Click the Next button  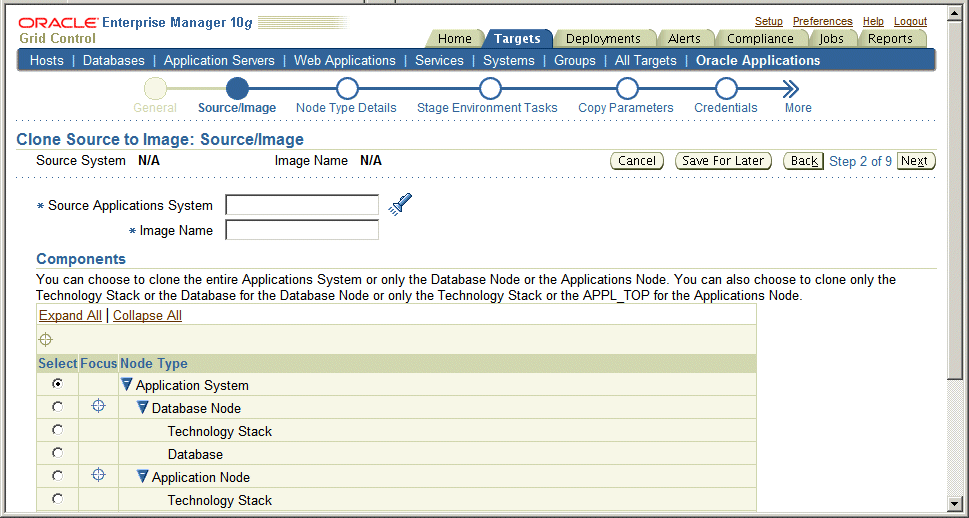click(916, 161)
